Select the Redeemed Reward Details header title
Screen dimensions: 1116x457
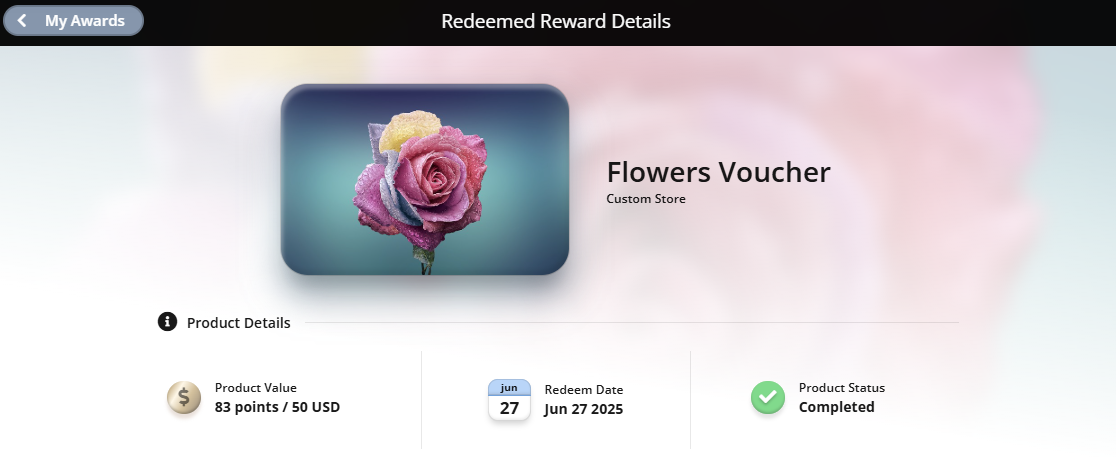[x=556, y=21]
